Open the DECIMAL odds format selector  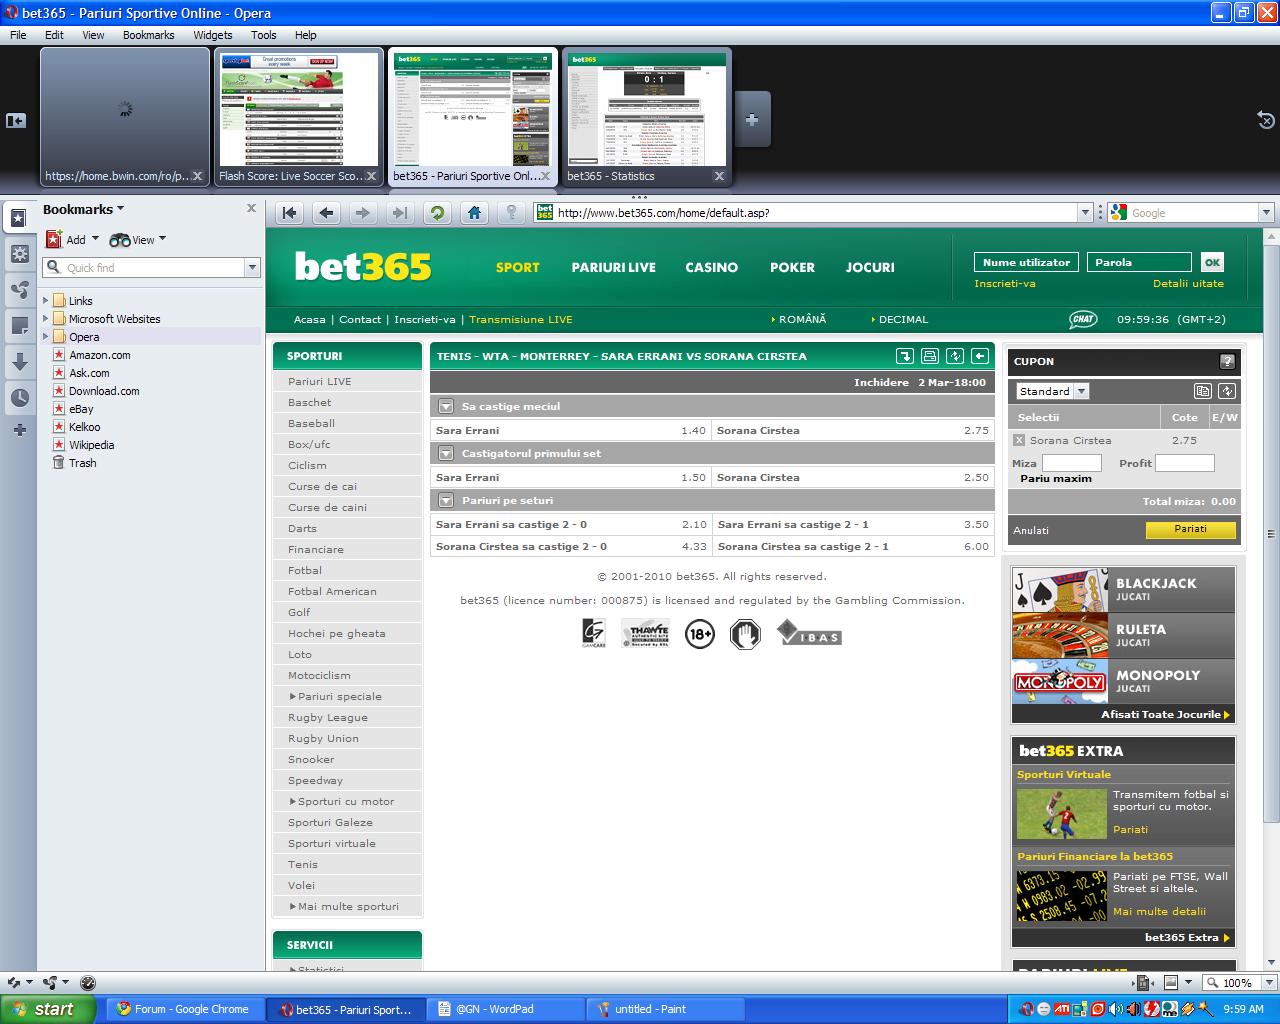tap(899, 319)
